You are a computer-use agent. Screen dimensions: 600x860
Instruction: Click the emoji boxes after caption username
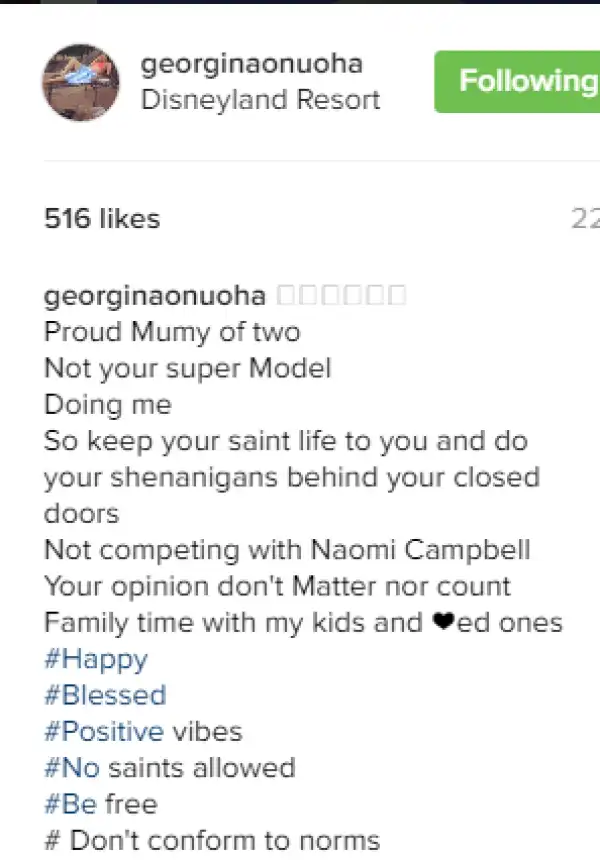pos(340,296)
